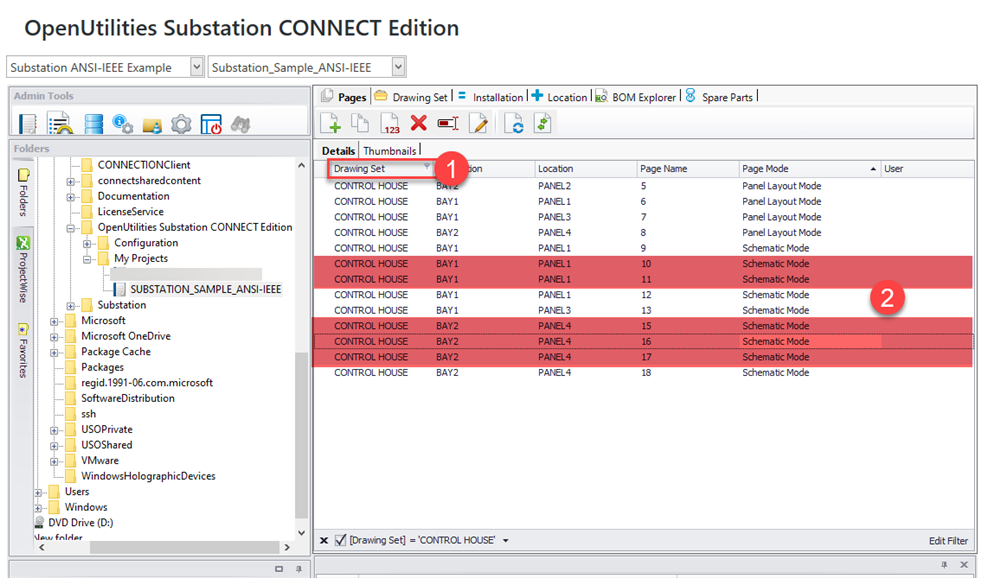Image resolution: width=1000 pixels, height=578 pixels.
Task: Click the copy pages icon
Action: coord(359,123)
